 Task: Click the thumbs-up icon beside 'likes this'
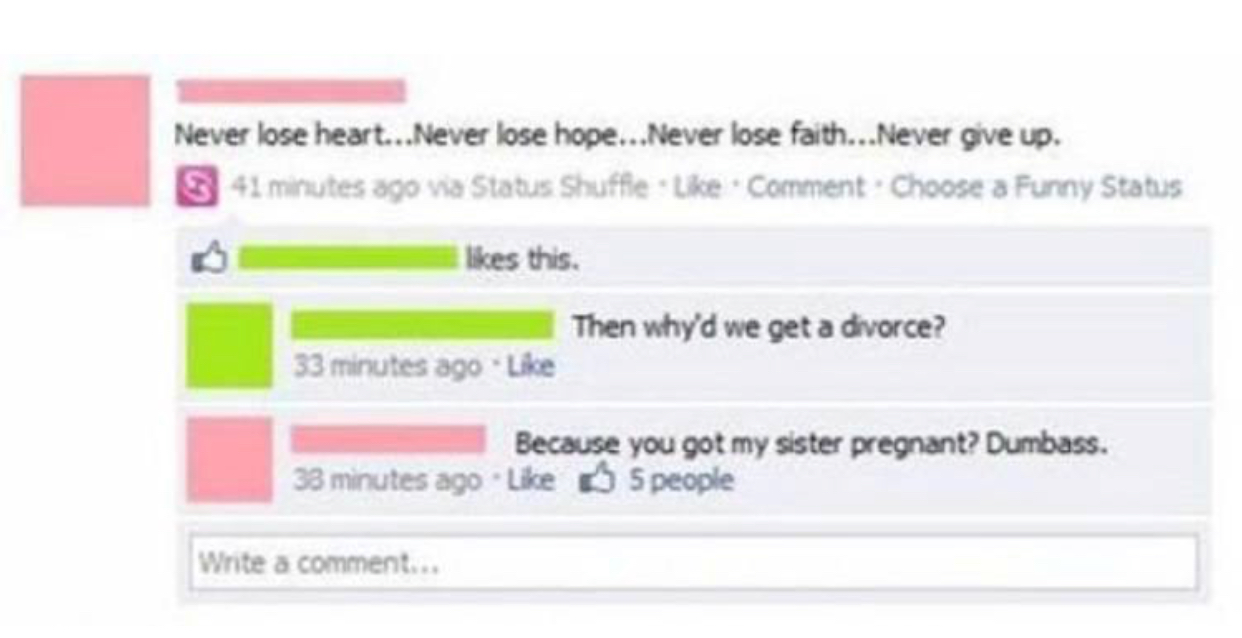(208, 260)
